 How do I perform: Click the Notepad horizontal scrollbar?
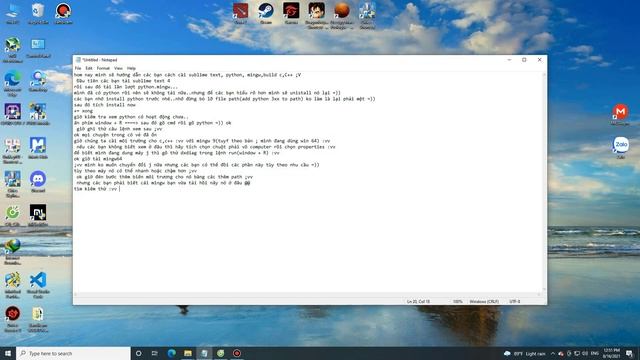coord(308,294)
